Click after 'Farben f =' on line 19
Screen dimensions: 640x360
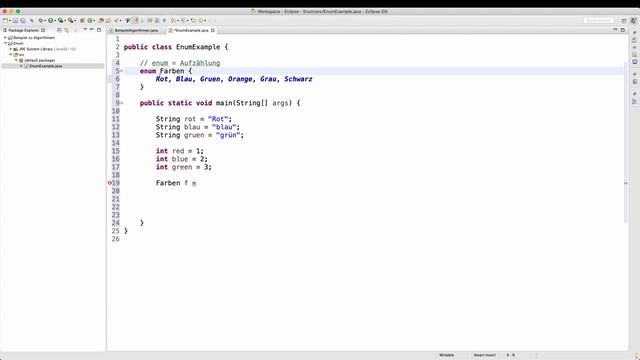point(198,183)
